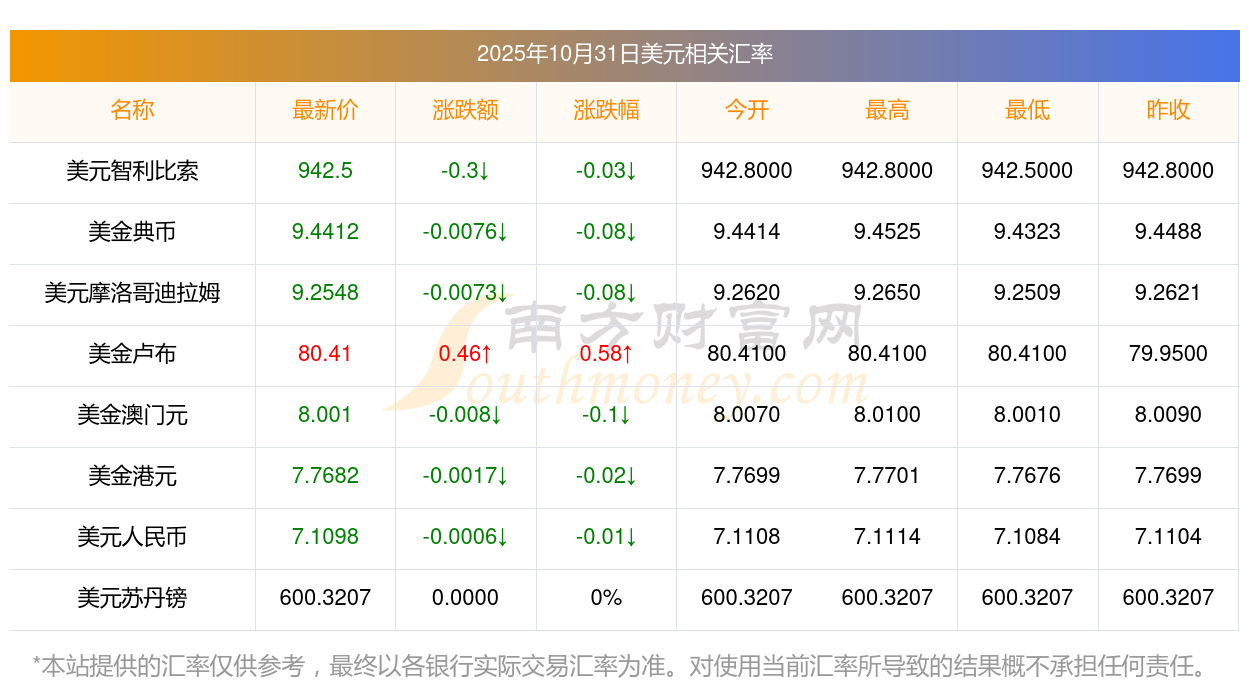
Task: Click opening value 8.0070
Action: tap(747, 415)
